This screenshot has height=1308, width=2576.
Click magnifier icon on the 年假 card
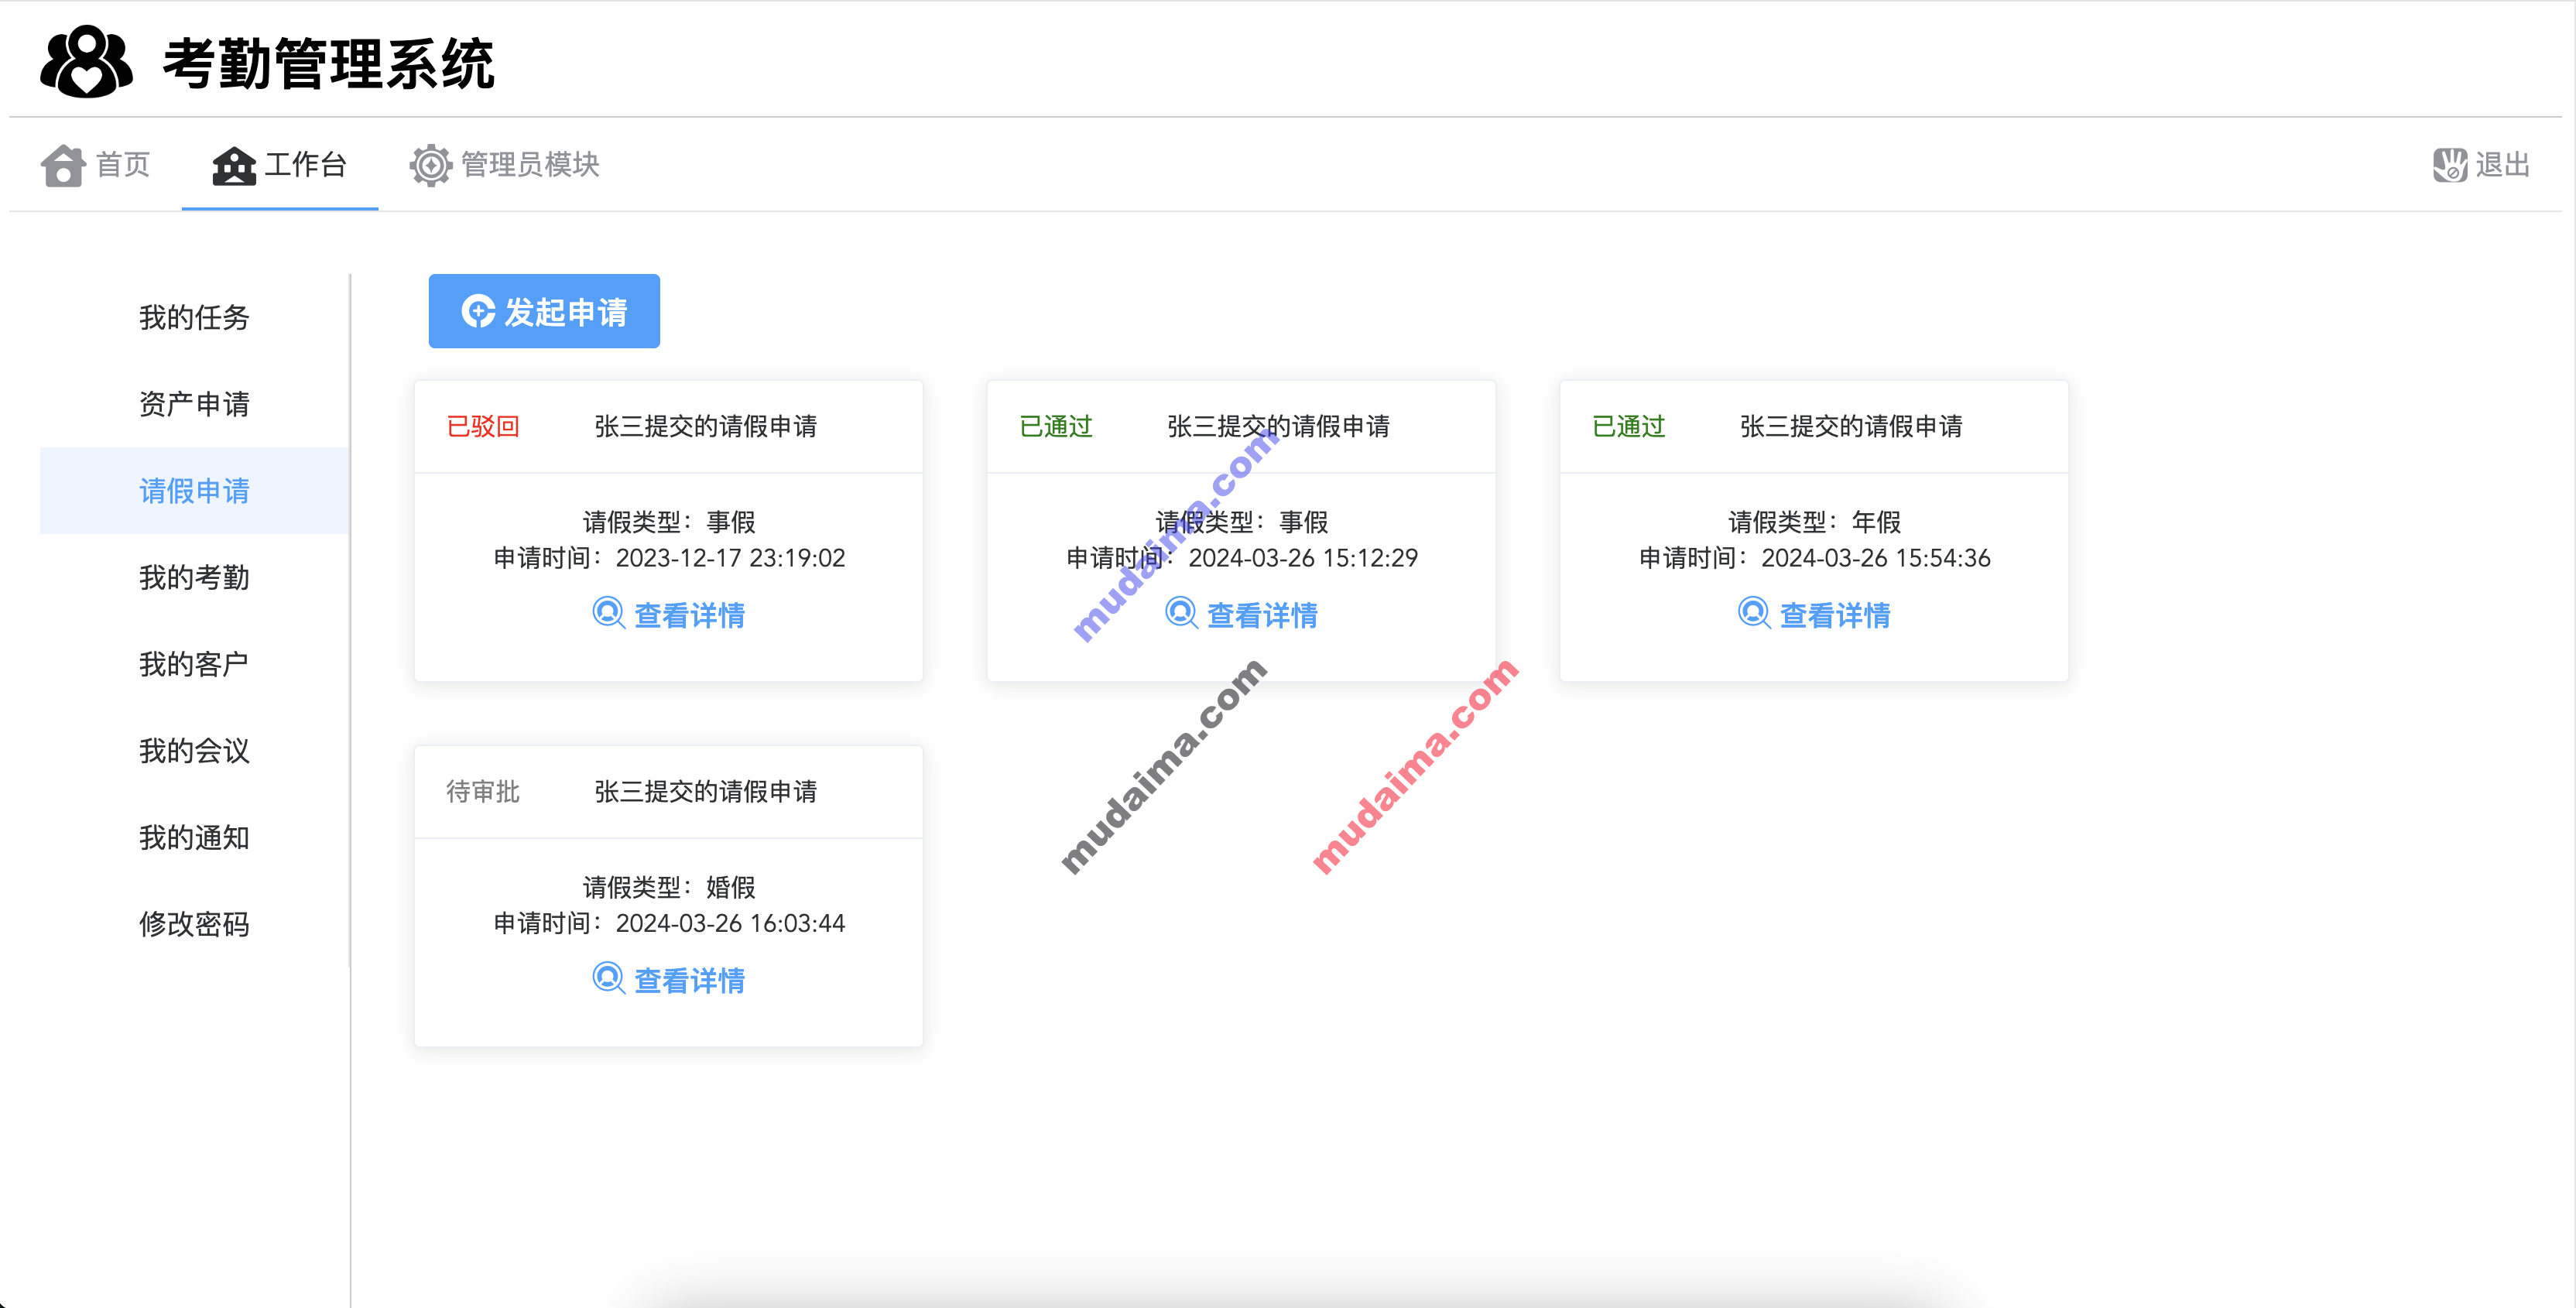click(1754, 613)
